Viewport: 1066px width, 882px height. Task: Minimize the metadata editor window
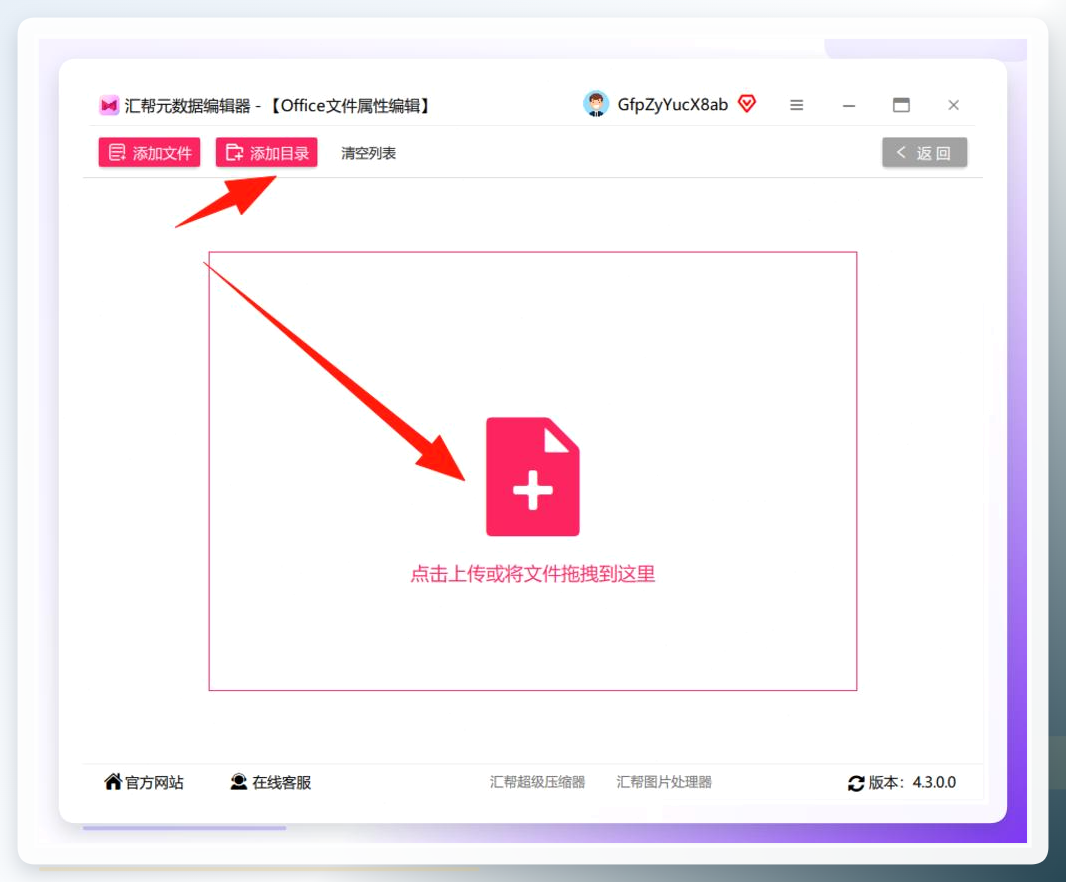(848, 105)
